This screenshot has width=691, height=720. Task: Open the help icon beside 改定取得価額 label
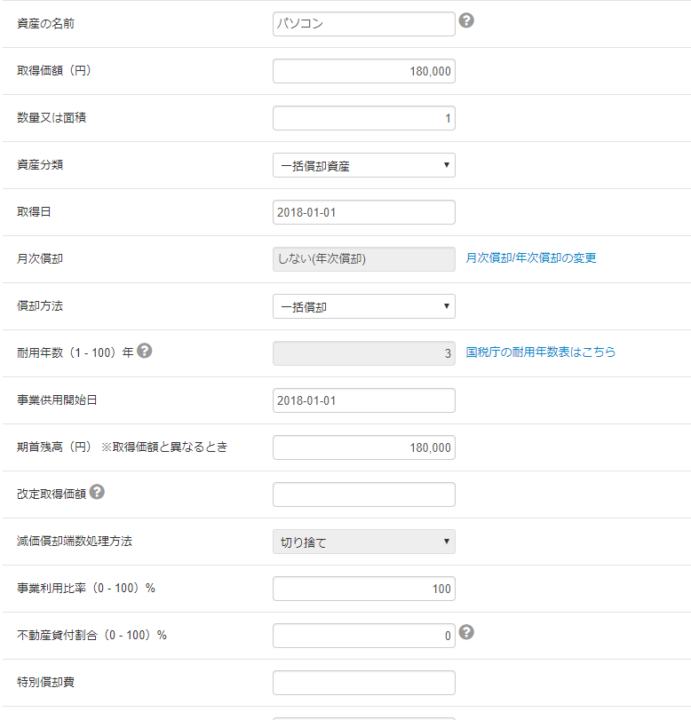click(97, 492)
